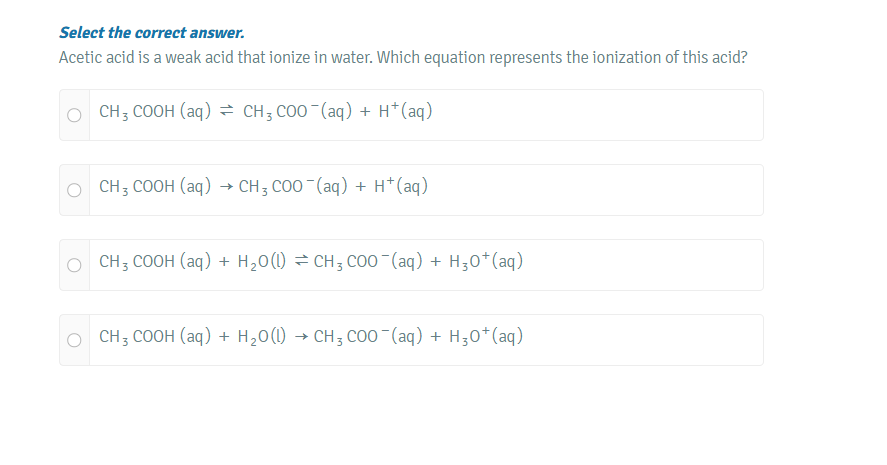887x465 pixels.
Task: Select radio button for the first equation
Action: point(74,115)
